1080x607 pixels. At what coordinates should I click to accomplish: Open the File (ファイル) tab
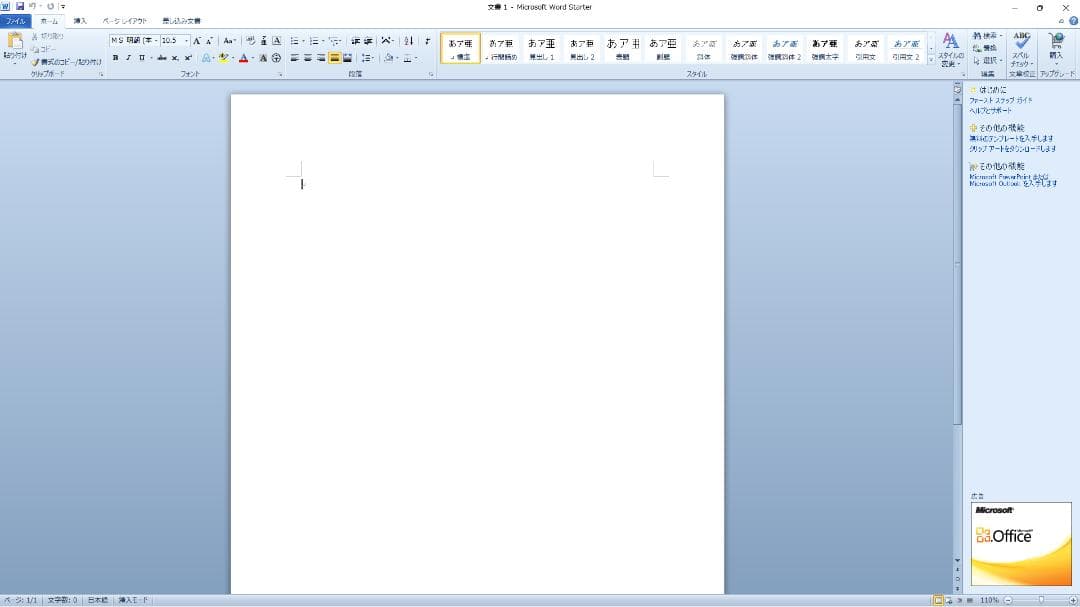point(16,20)
